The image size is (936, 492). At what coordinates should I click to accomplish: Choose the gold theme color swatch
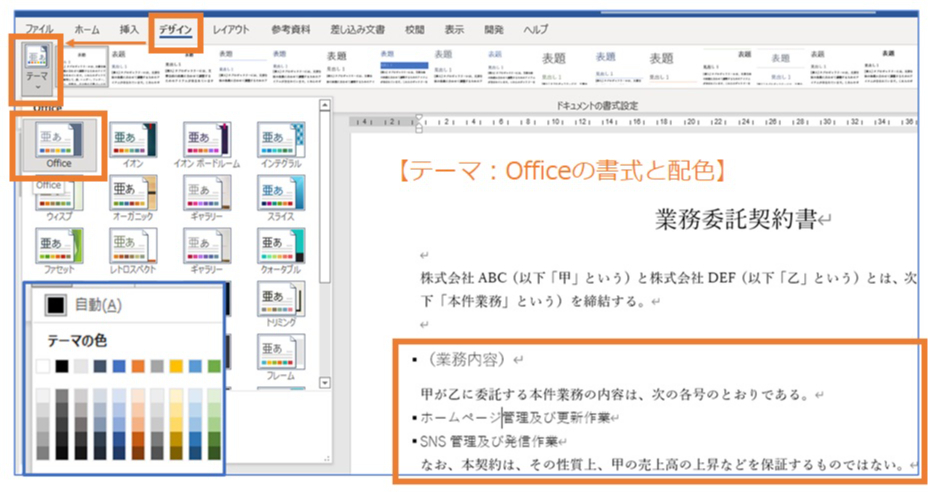[x=176, y=366]
